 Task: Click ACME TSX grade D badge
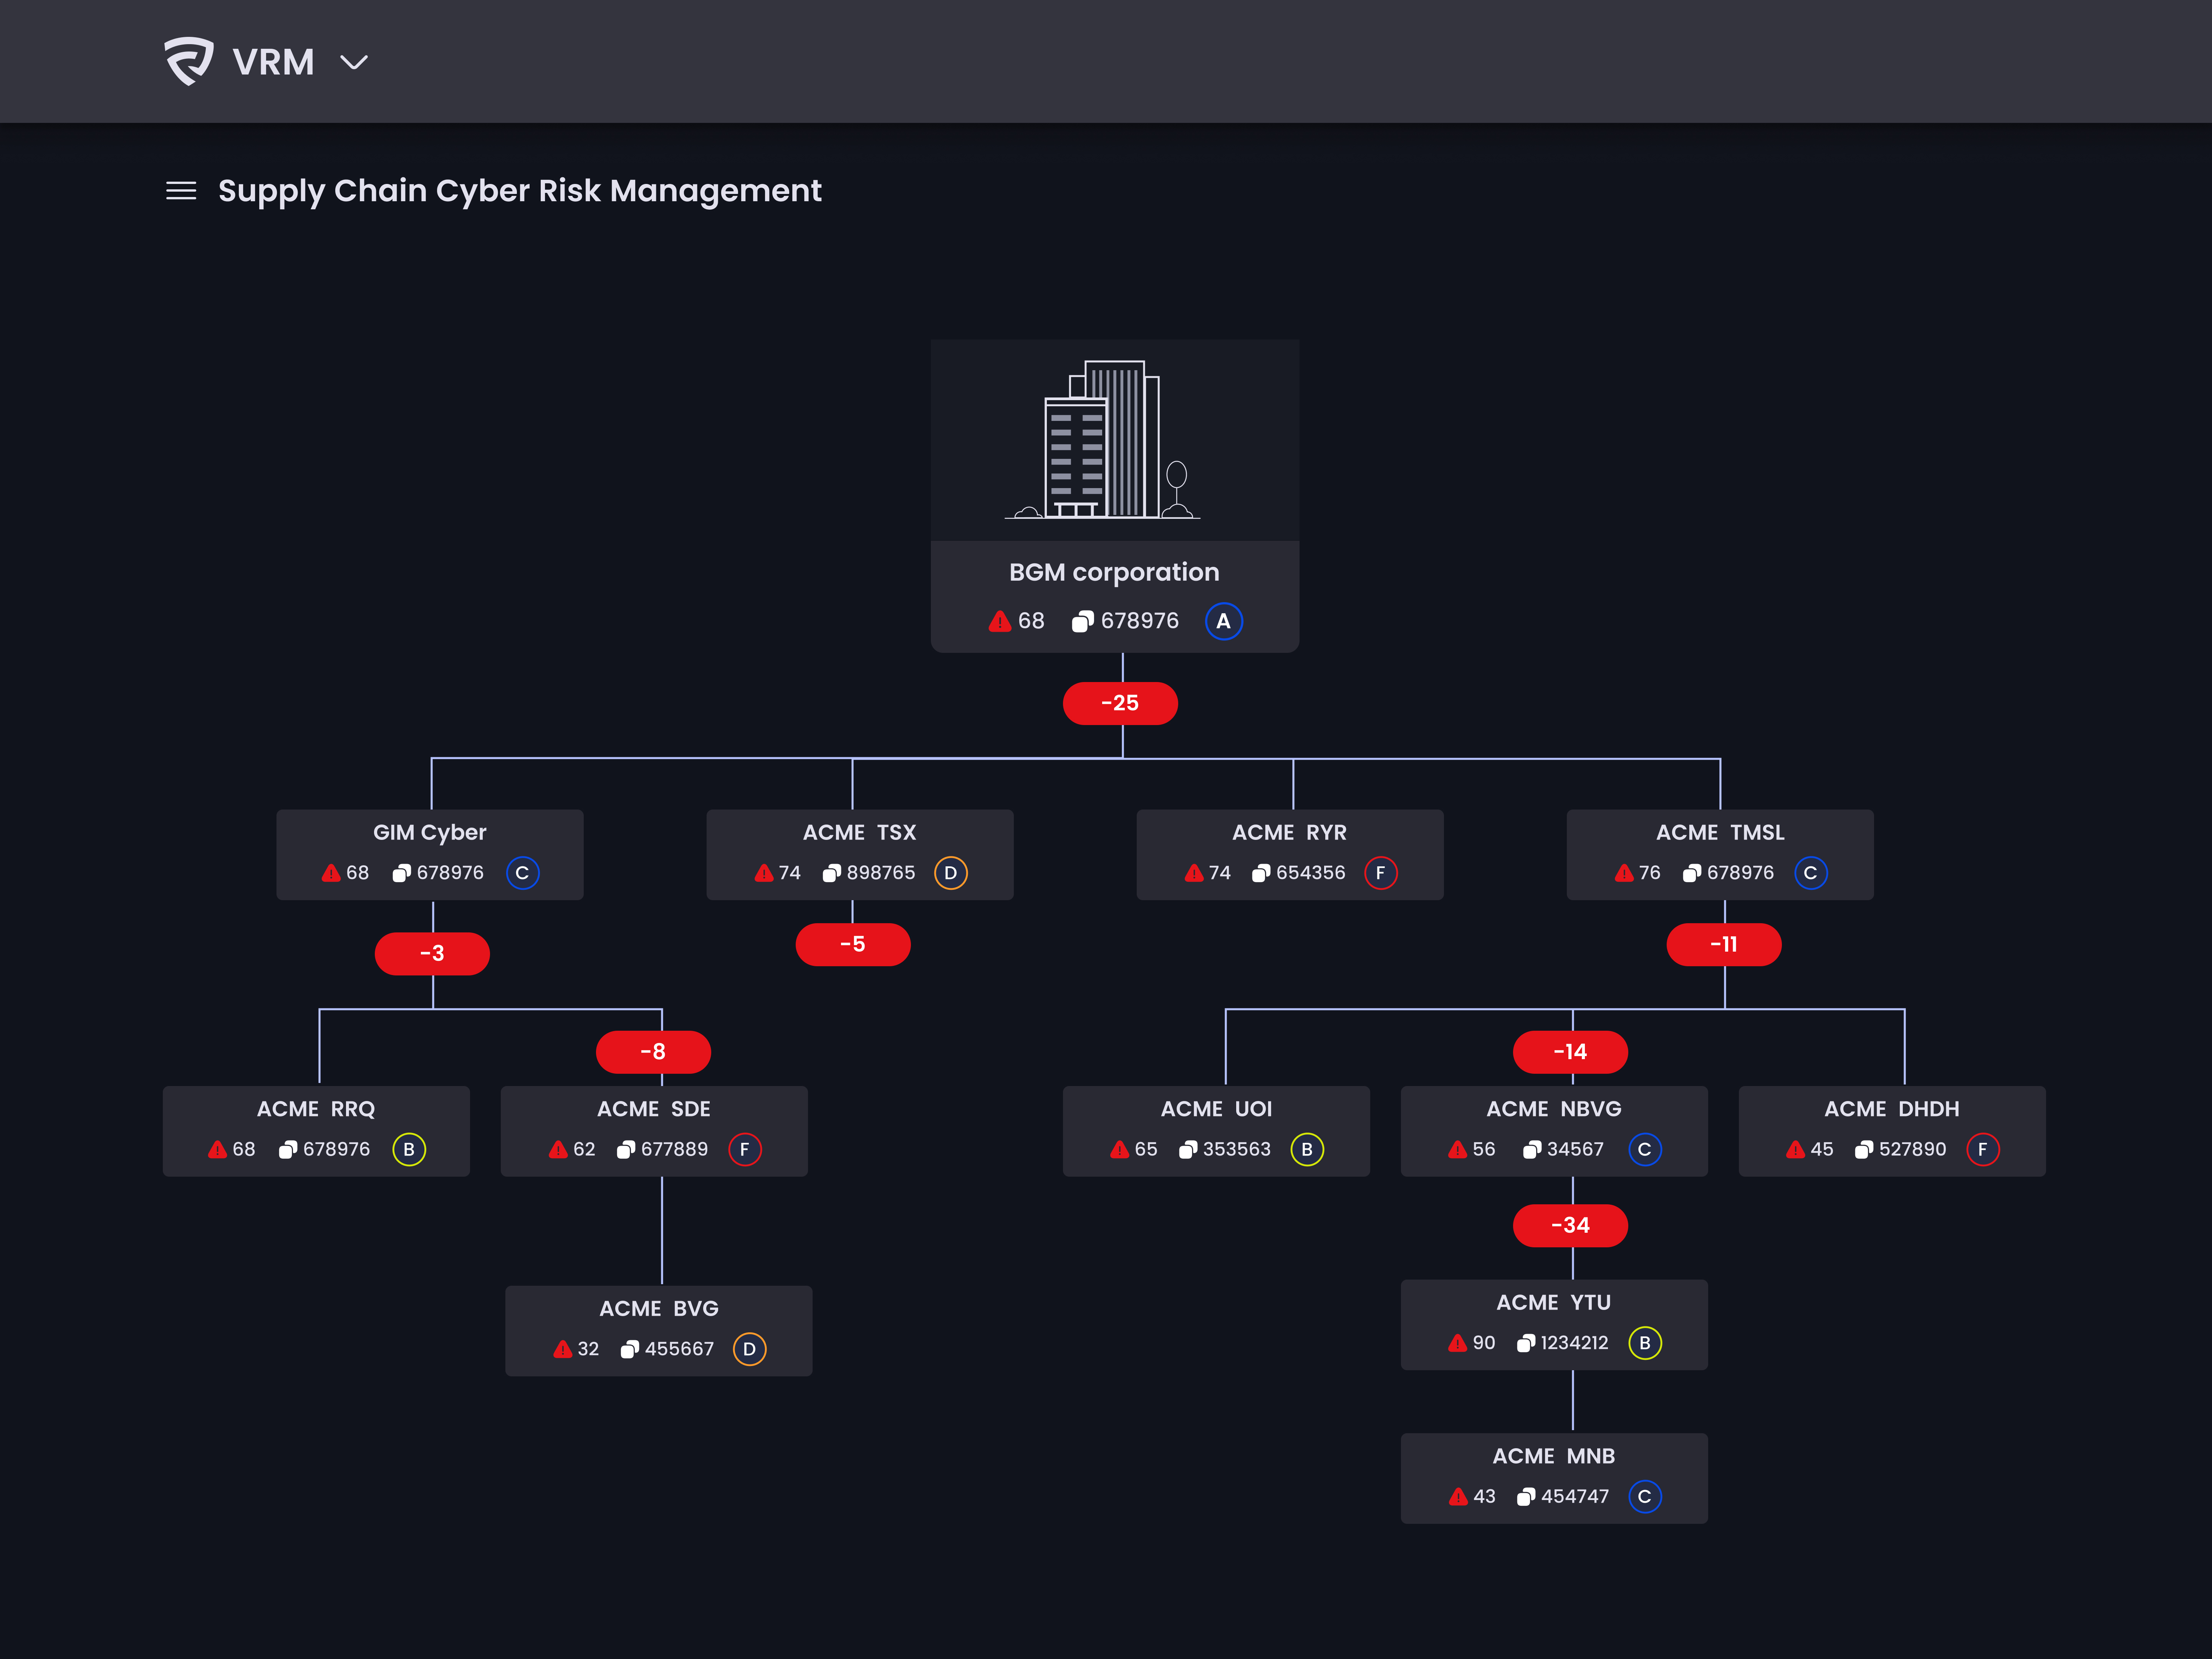pyautogui.click(x=951, y=873)
